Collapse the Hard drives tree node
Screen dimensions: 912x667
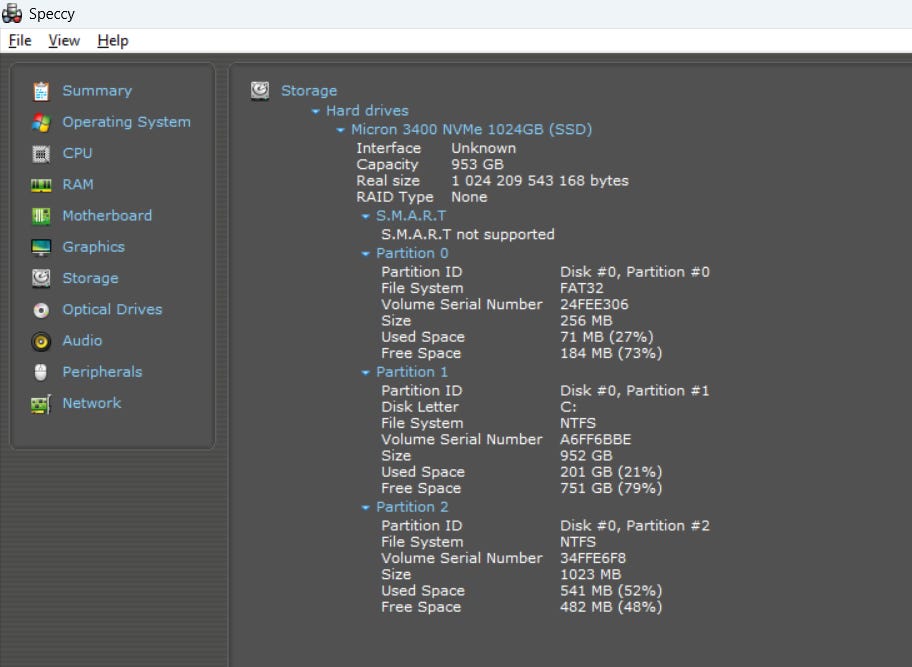(x=315, y=111)
